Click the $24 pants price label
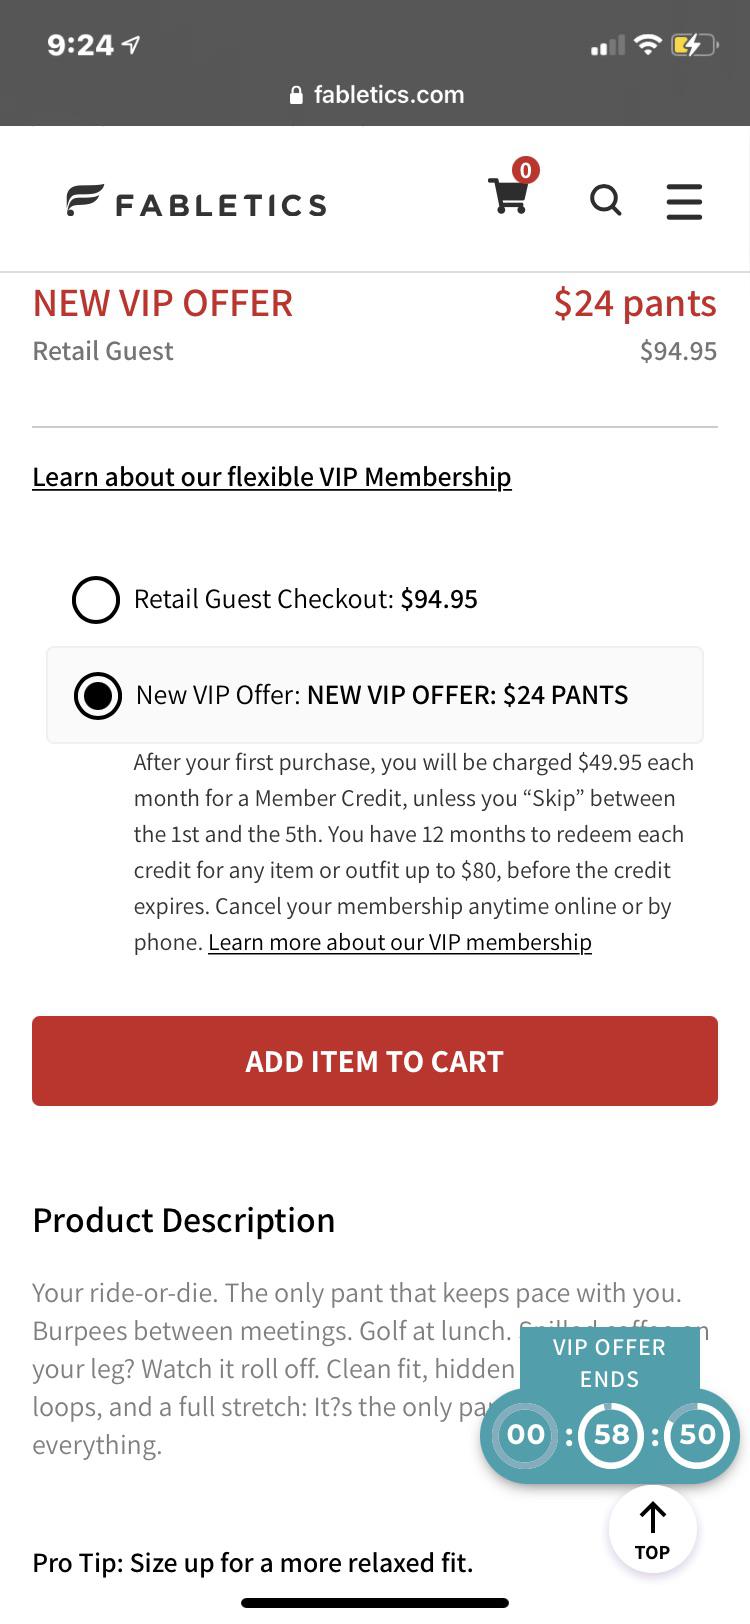Screen dimensions: 750x1624 636,303
